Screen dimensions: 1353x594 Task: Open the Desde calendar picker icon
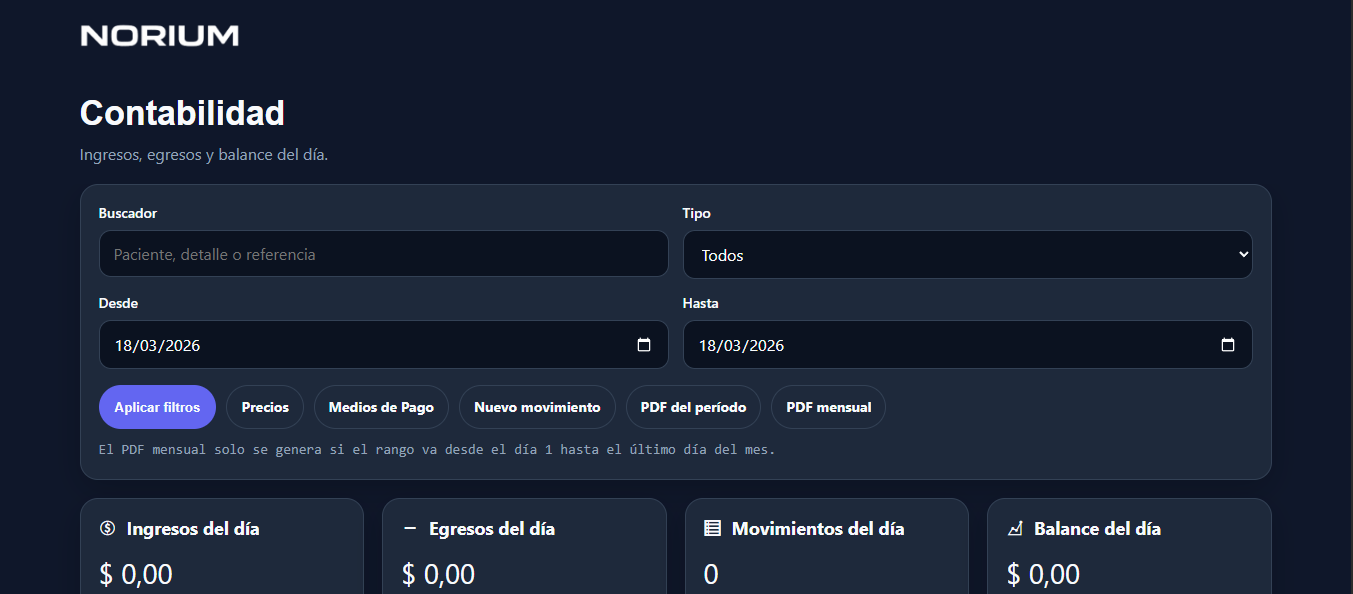tap(644, 345)
